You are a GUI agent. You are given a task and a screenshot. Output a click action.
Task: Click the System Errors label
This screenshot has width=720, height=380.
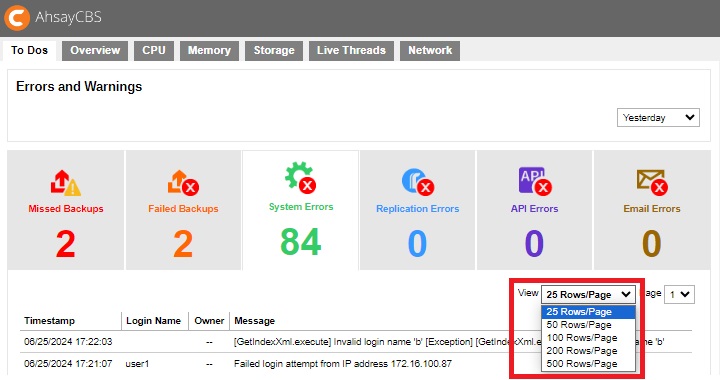tap(301, 207)
